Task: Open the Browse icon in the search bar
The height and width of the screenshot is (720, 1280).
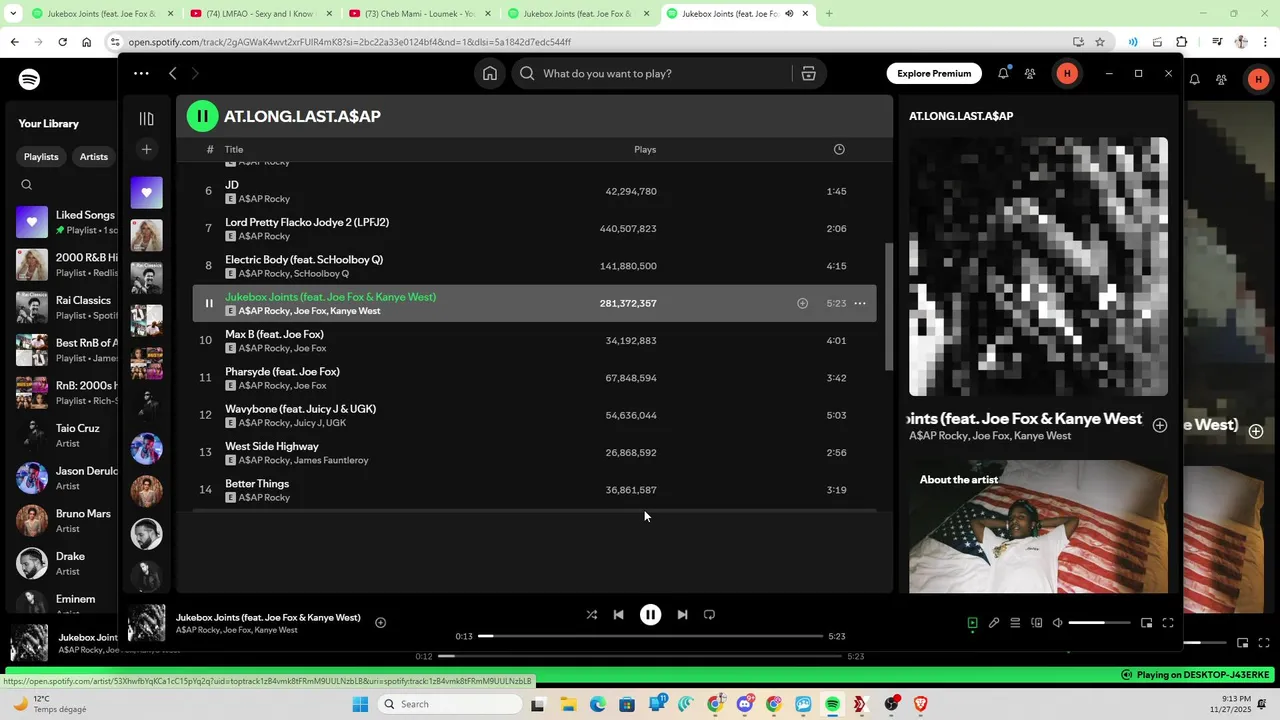Action: coord(809,73)
